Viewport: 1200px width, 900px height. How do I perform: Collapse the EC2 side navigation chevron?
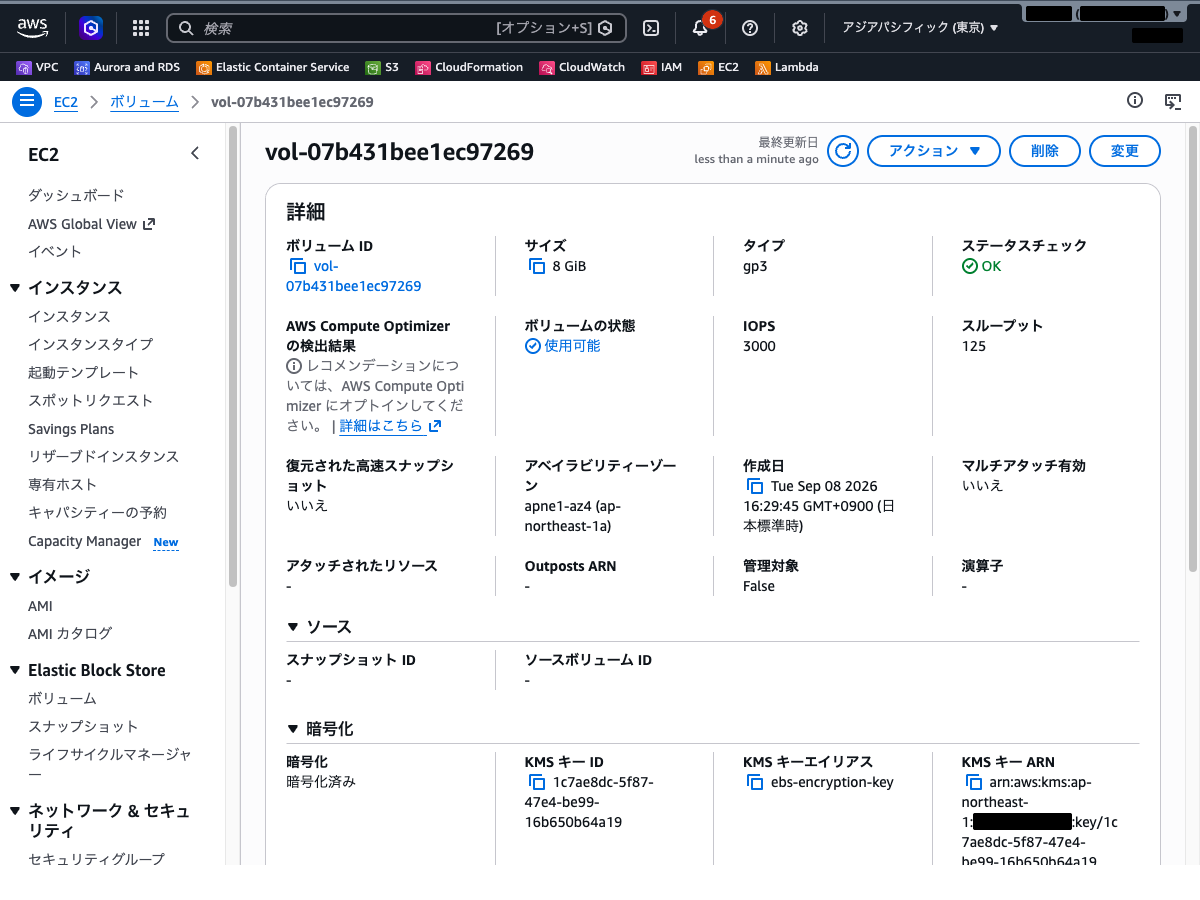point(195,153)
